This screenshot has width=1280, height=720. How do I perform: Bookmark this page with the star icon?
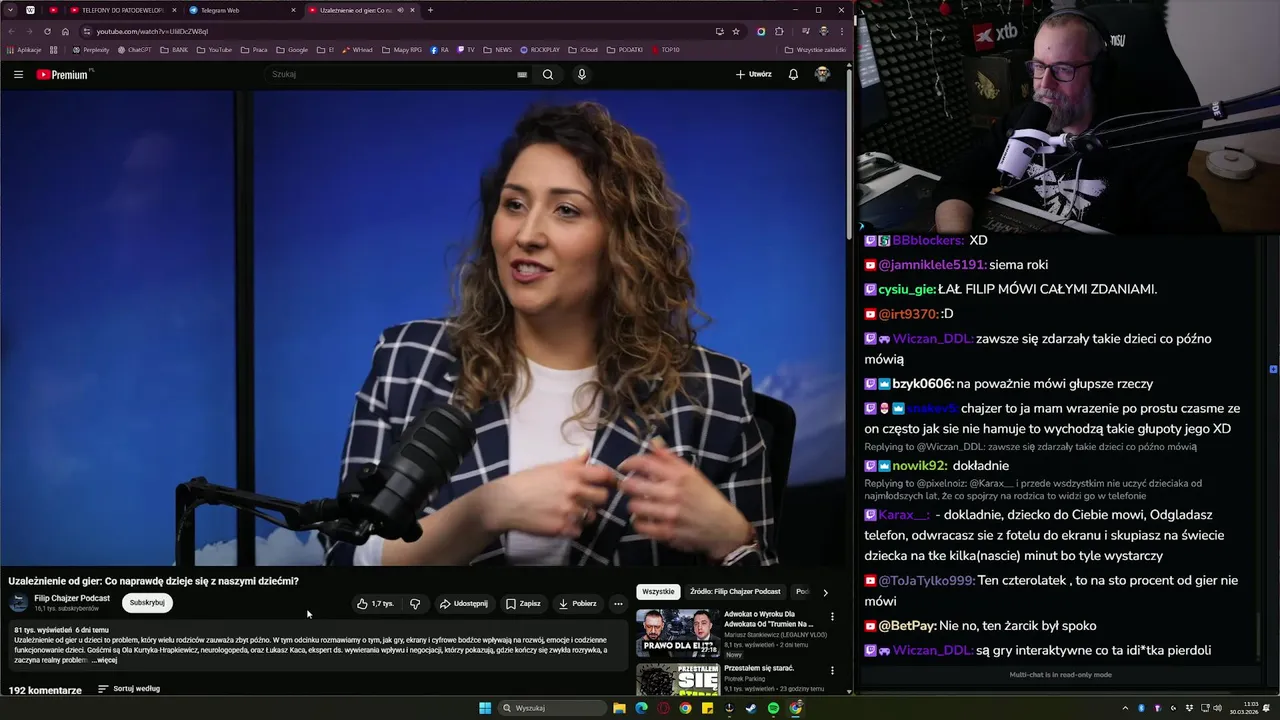(736, 31)
